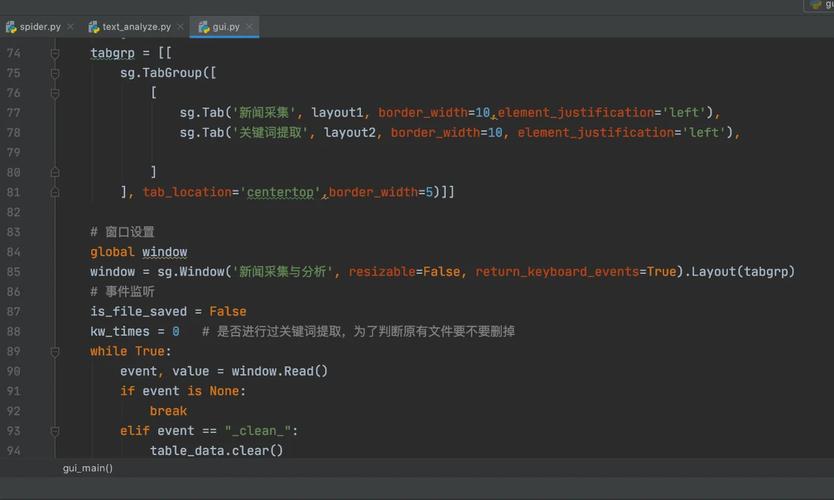Click the # 事件监听 comment
This screenshot has width=834, height=500.
[x=122, y=291]
